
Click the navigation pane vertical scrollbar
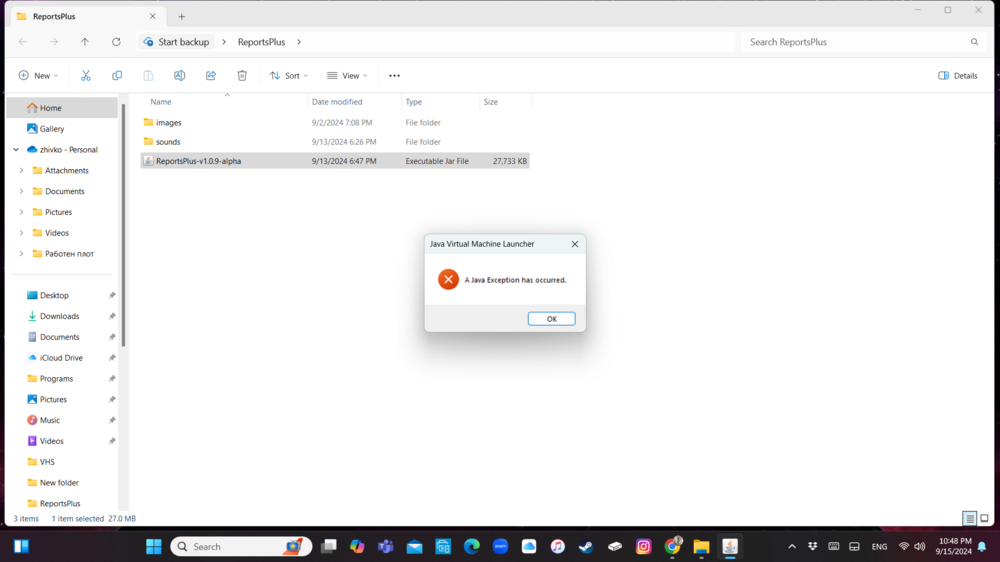(123, 223)
